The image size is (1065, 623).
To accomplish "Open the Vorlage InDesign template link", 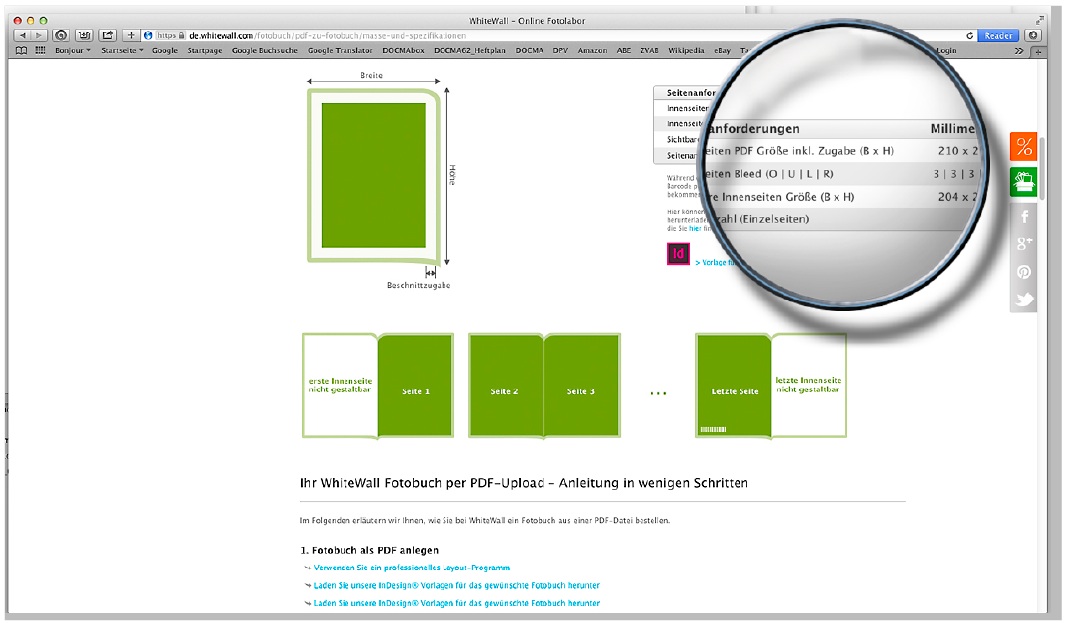I will click(x=715, y=262).
